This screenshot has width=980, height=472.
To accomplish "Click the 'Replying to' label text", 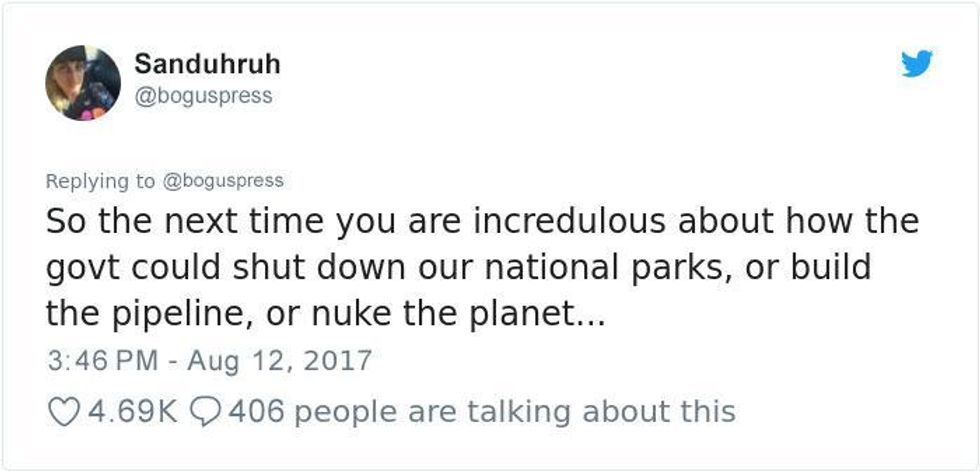I will (100, 181).
